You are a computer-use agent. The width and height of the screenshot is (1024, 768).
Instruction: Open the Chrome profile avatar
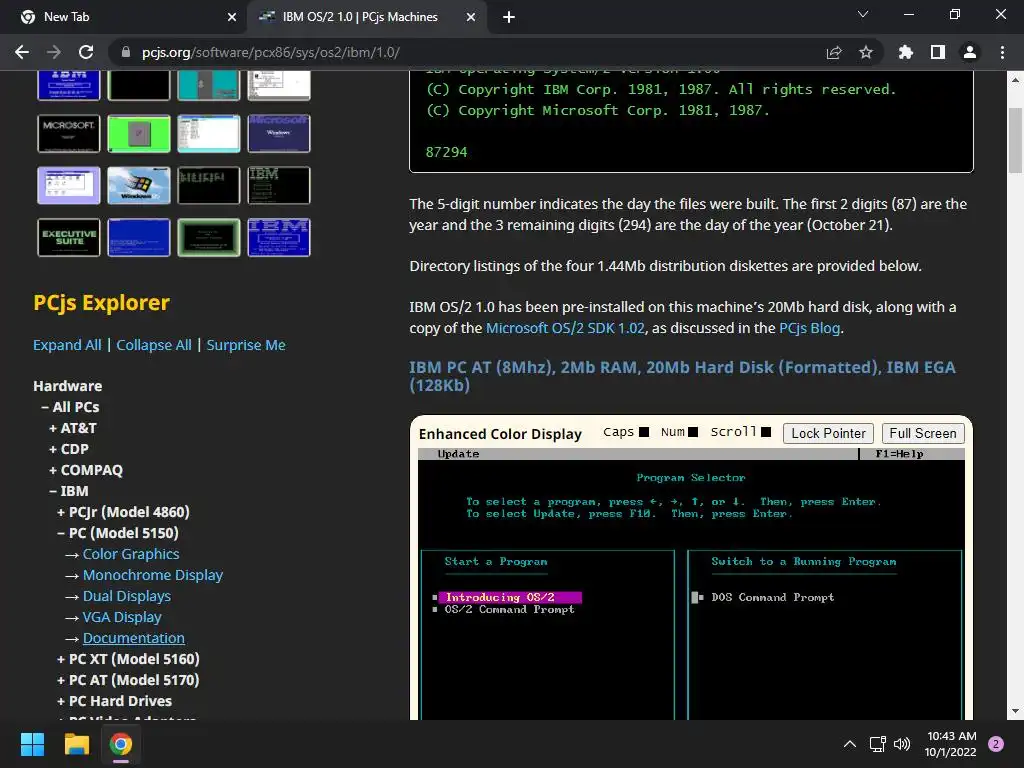970,52
